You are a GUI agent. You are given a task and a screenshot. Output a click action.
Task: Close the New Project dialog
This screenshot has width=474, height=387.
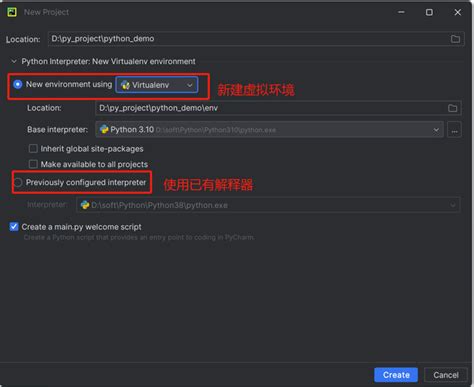[x=458, y=12]
